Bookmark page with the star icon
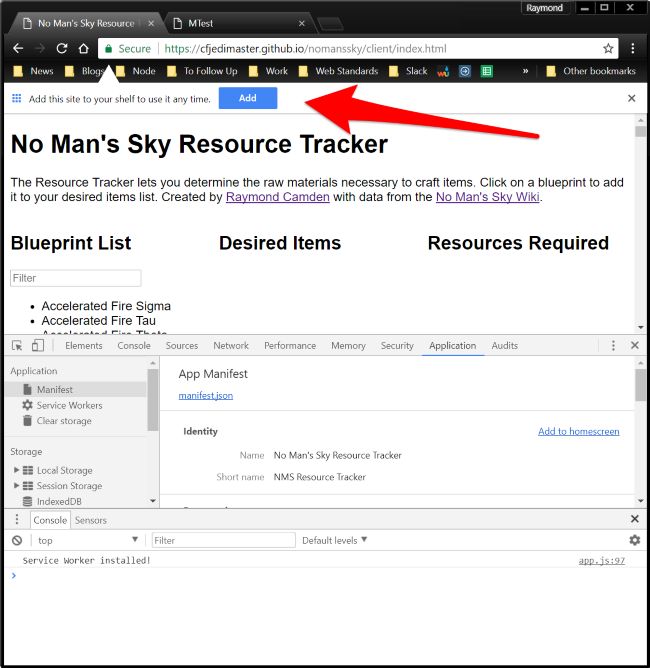This screenshot has width=650, height=668. pyautogui.click(x=608, y=49)
